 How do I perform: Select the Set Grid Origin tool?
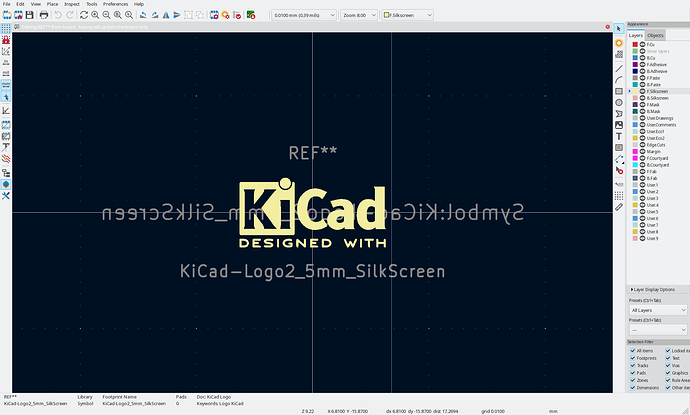[619, 195]
